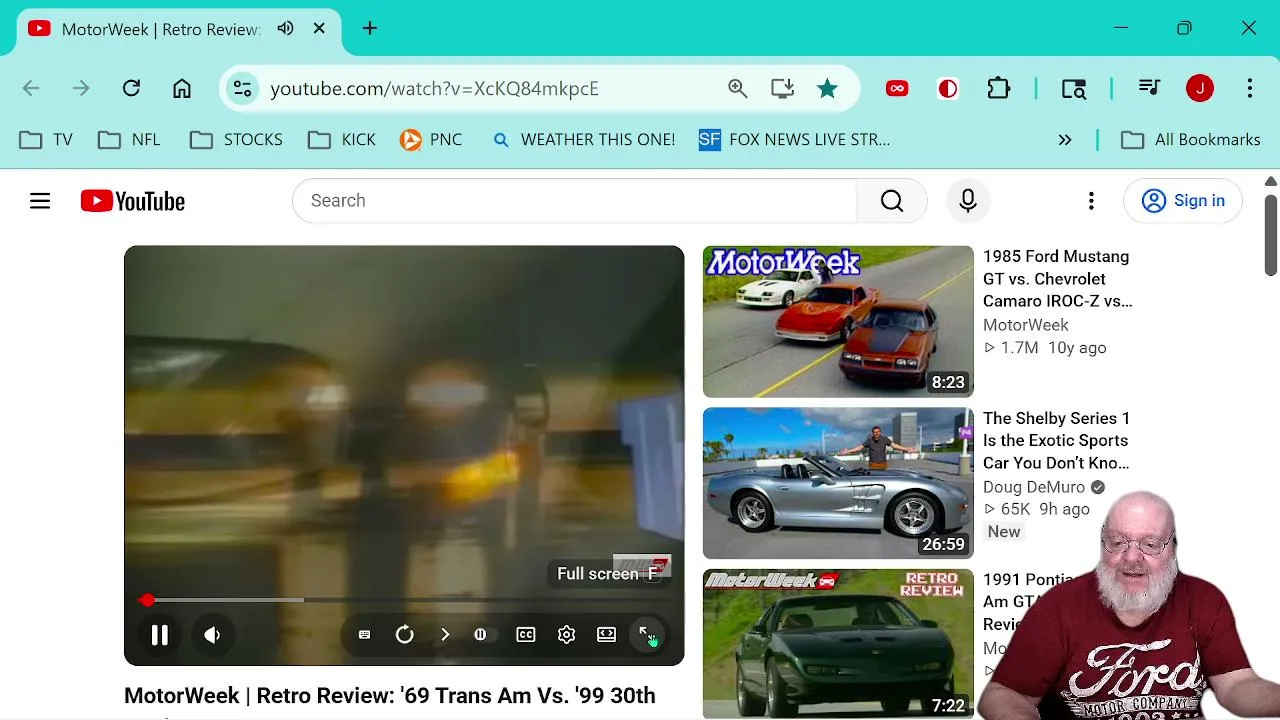The height and width of the screenshot is (720, 1280).
Task: Open YouTube three-dot settings menu
Action: [1091, 201]
